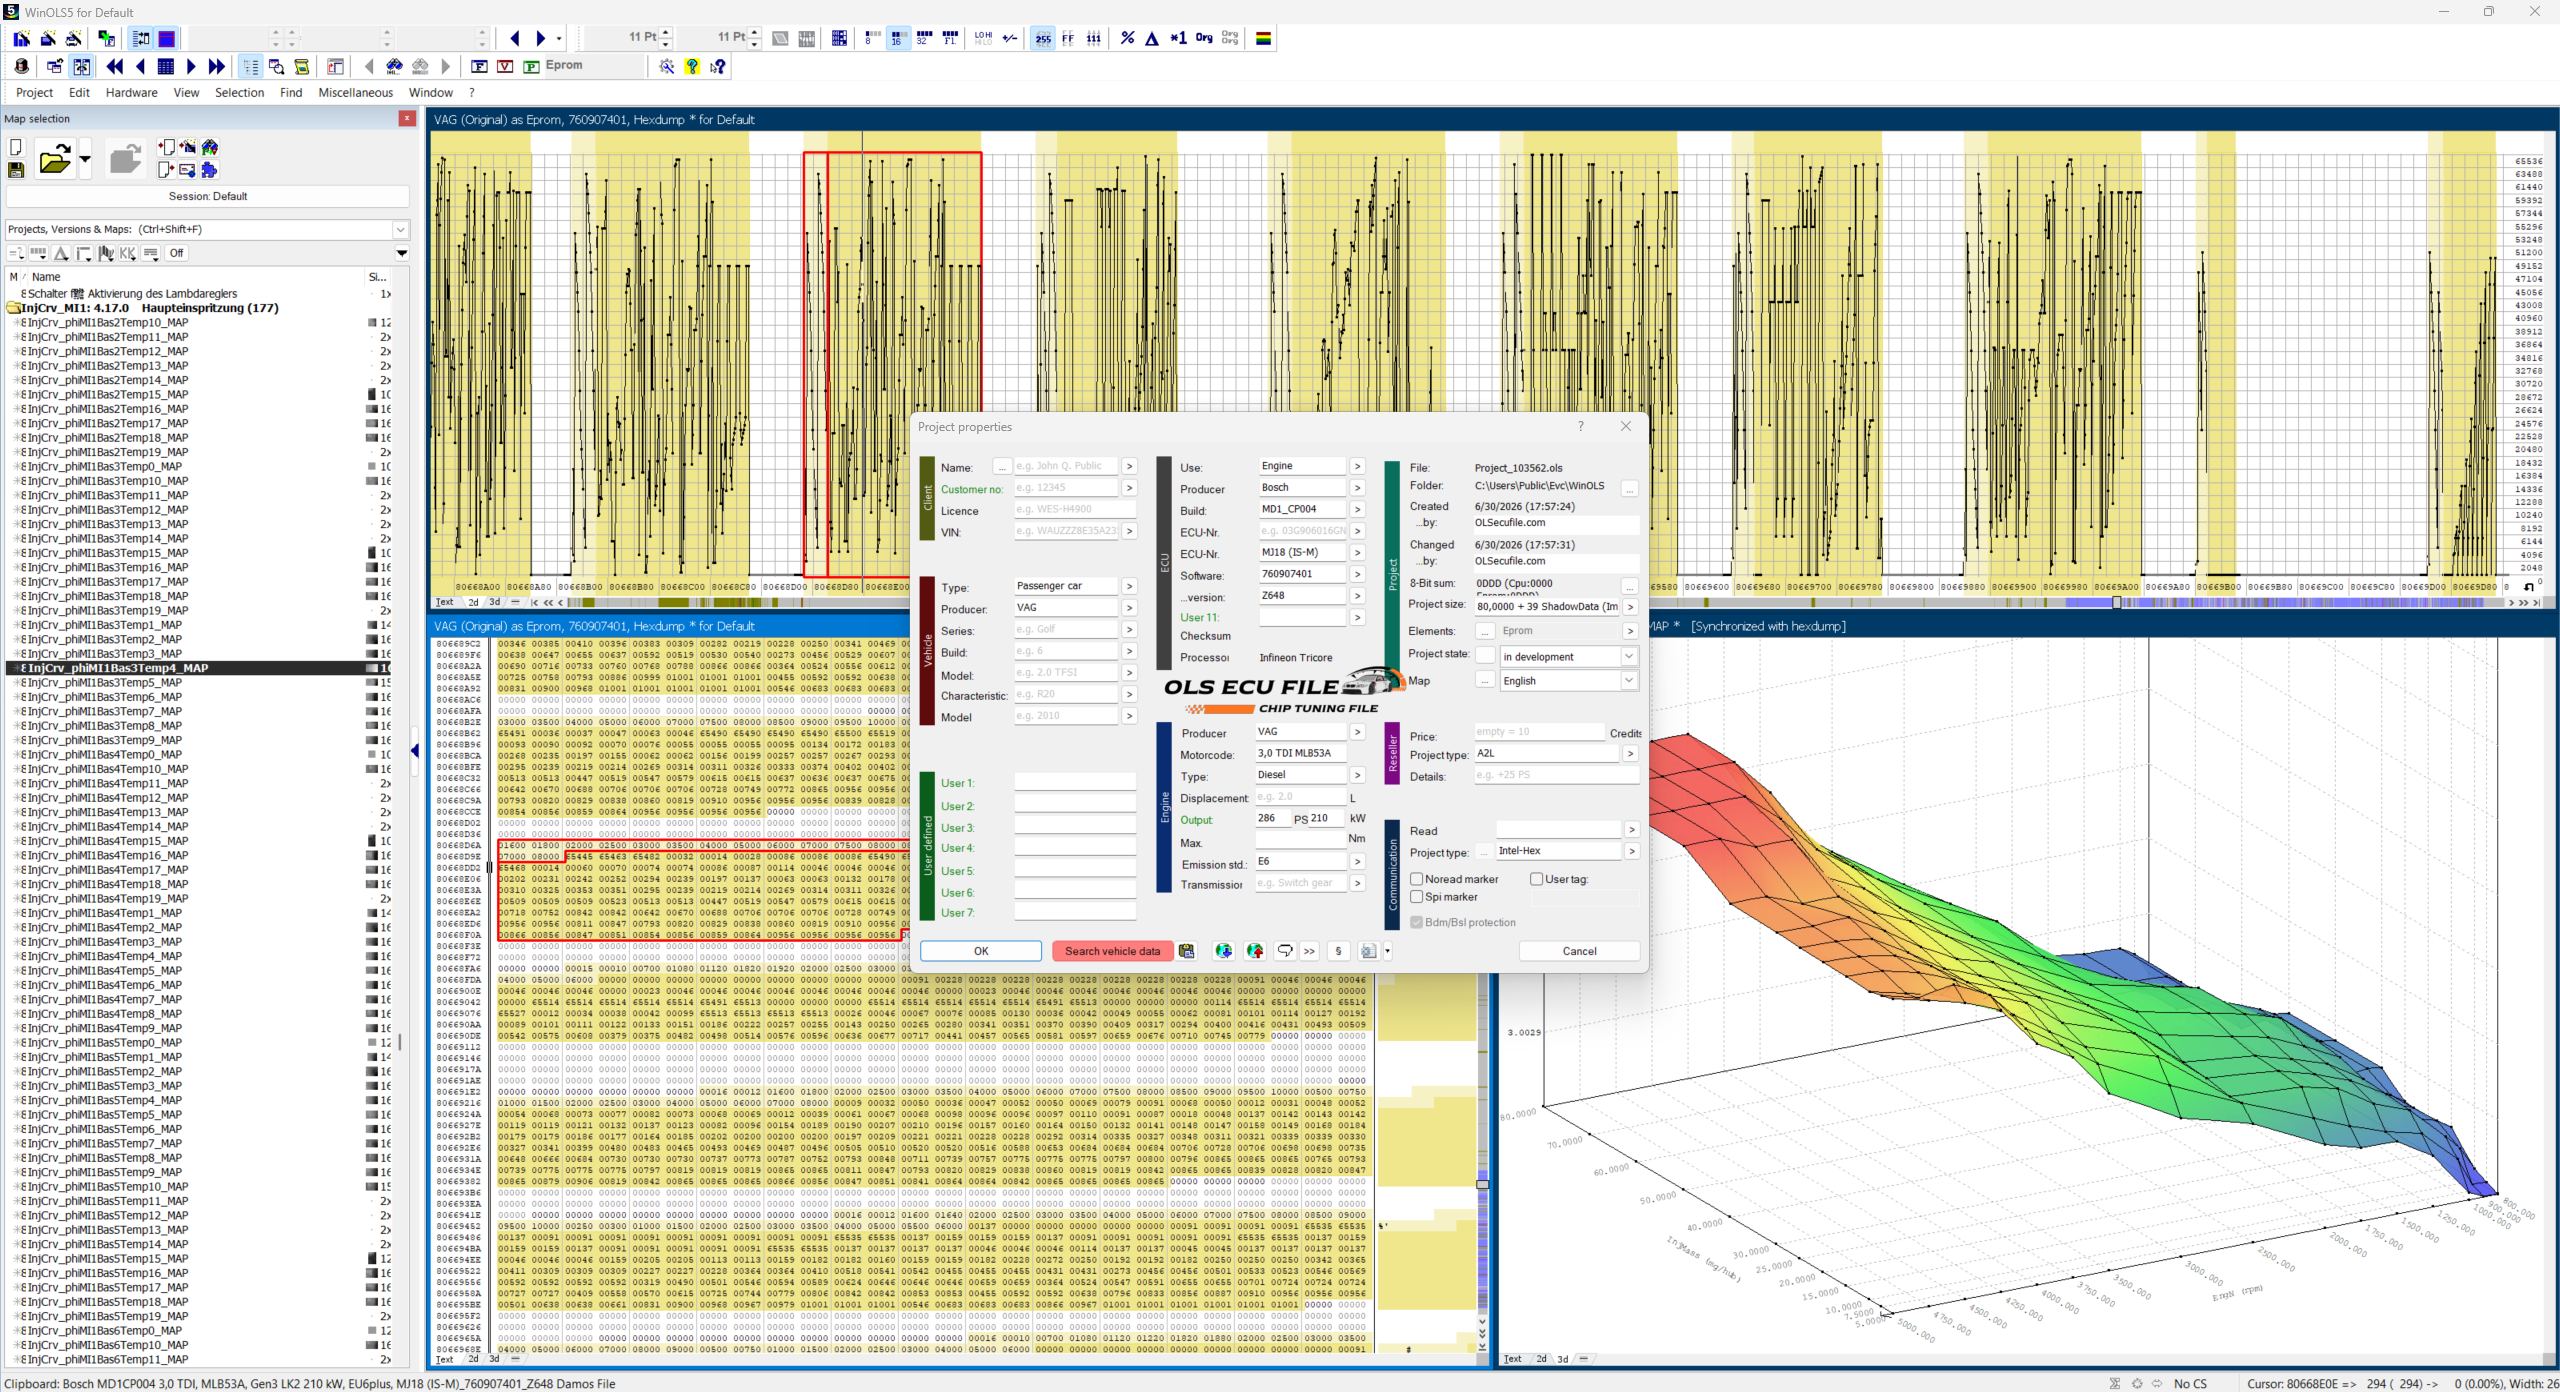The height and width of the screenshot is (1392, 2560).
Task: Expand the open-project folder dropdown arrow
Action: [85, 159]
